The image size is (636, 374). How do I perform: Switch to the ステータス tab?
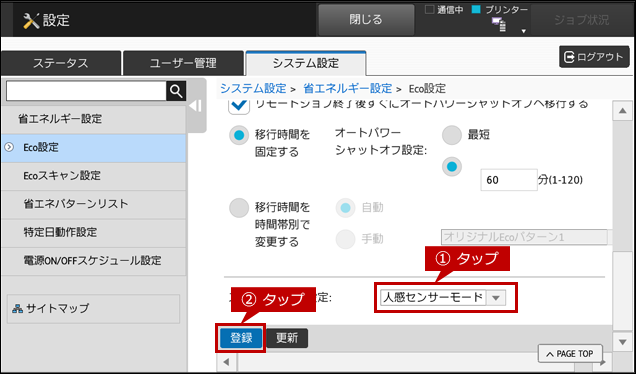pos(61,63)
